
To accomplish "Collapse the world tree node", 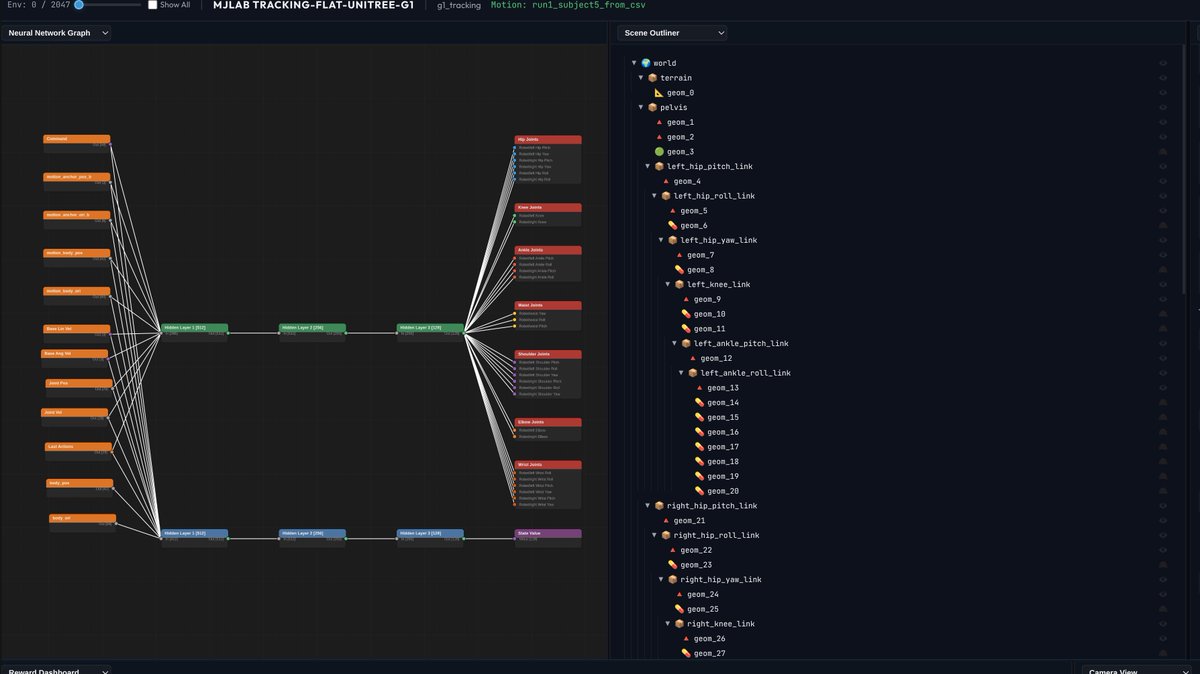I will tap(634, 63).
